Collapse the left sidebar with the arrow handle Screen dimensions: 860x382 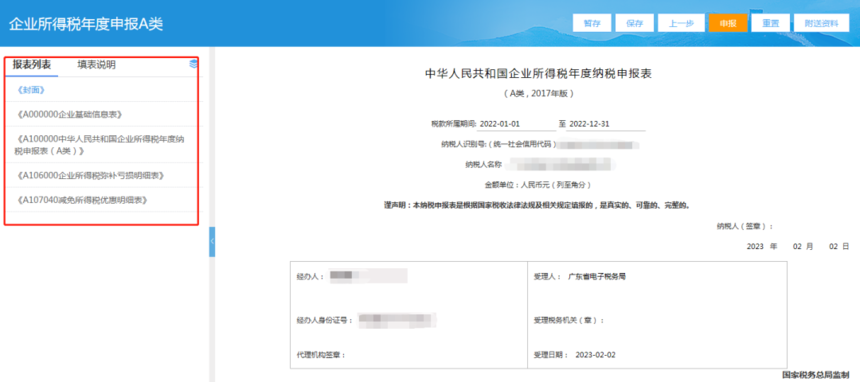pos(212,241)
